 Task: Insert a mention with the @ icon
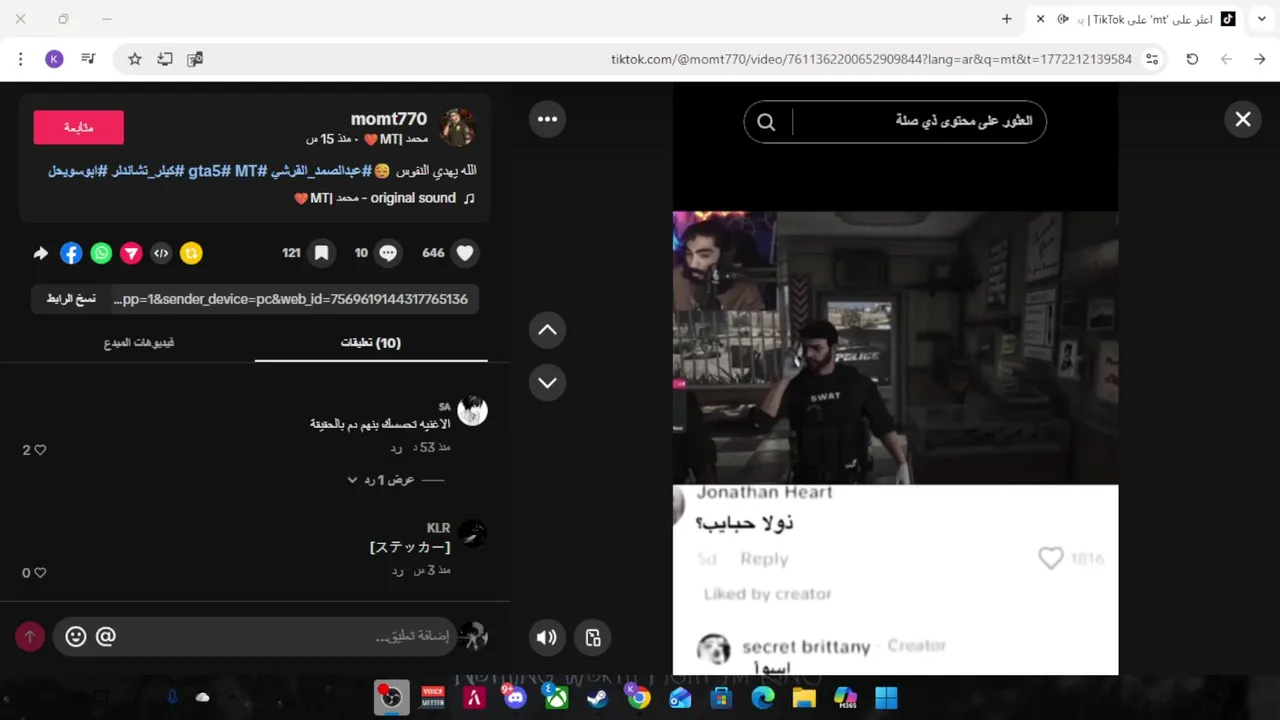click(x=105, y=636)
